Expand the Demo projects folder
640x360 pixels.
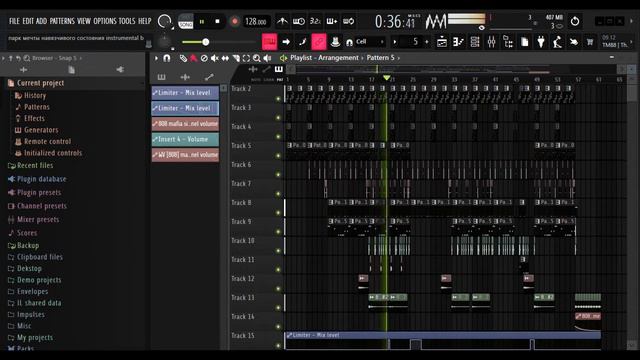[x=34, y=280]
